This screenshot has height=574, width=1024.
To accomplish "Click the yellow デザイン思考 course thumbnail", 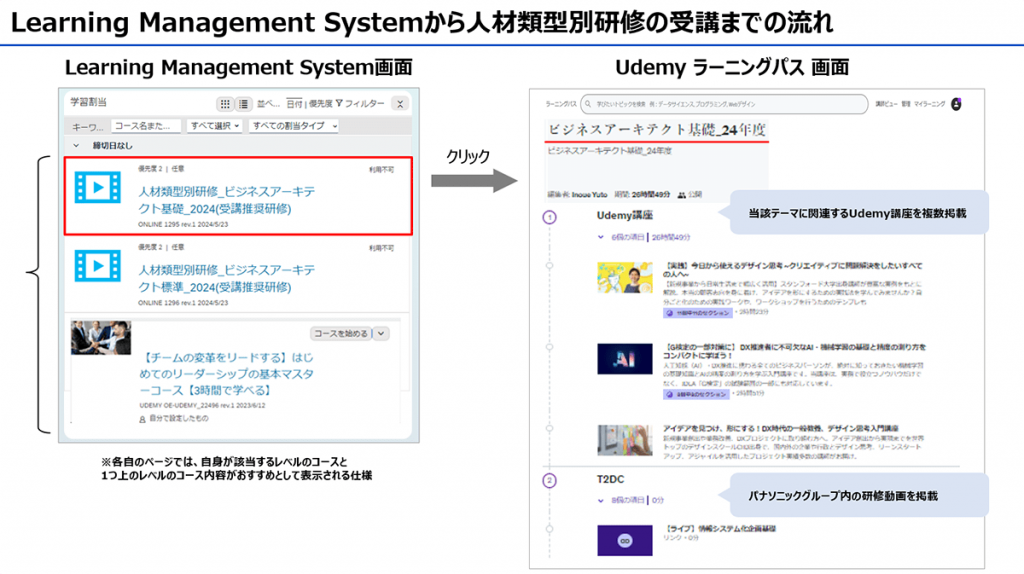I will [624, 278].
